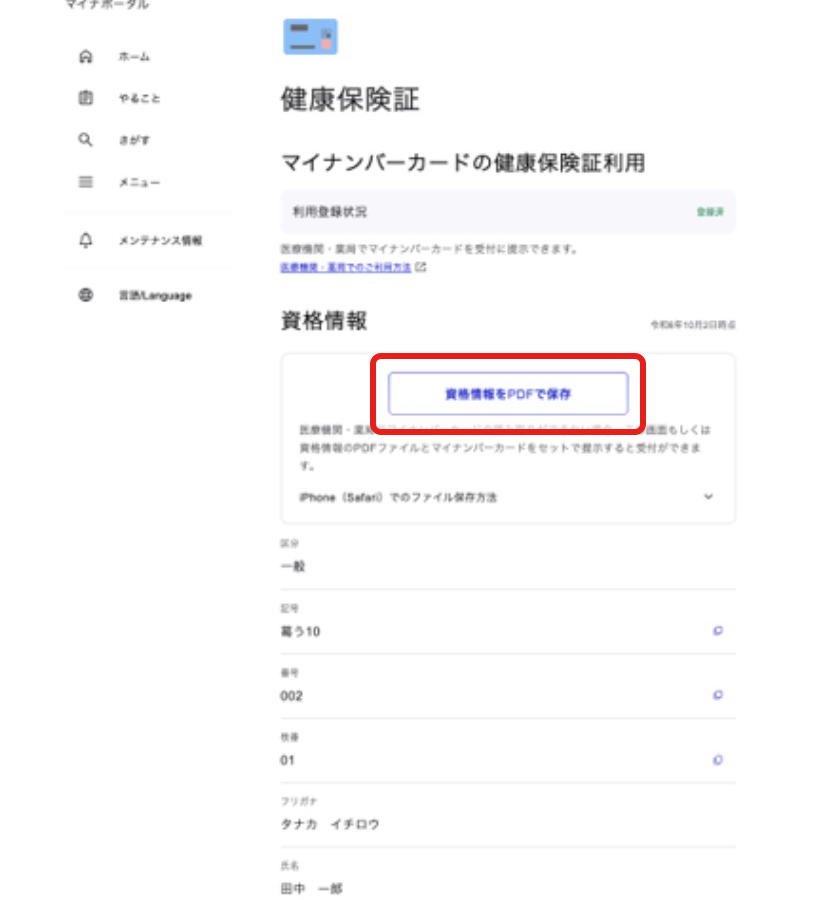Screen dimensions: 830x900
Task: Open the 医療機関・薬局でのご利用方法 link
Action: pyautogui.click(x=345, y=268)
